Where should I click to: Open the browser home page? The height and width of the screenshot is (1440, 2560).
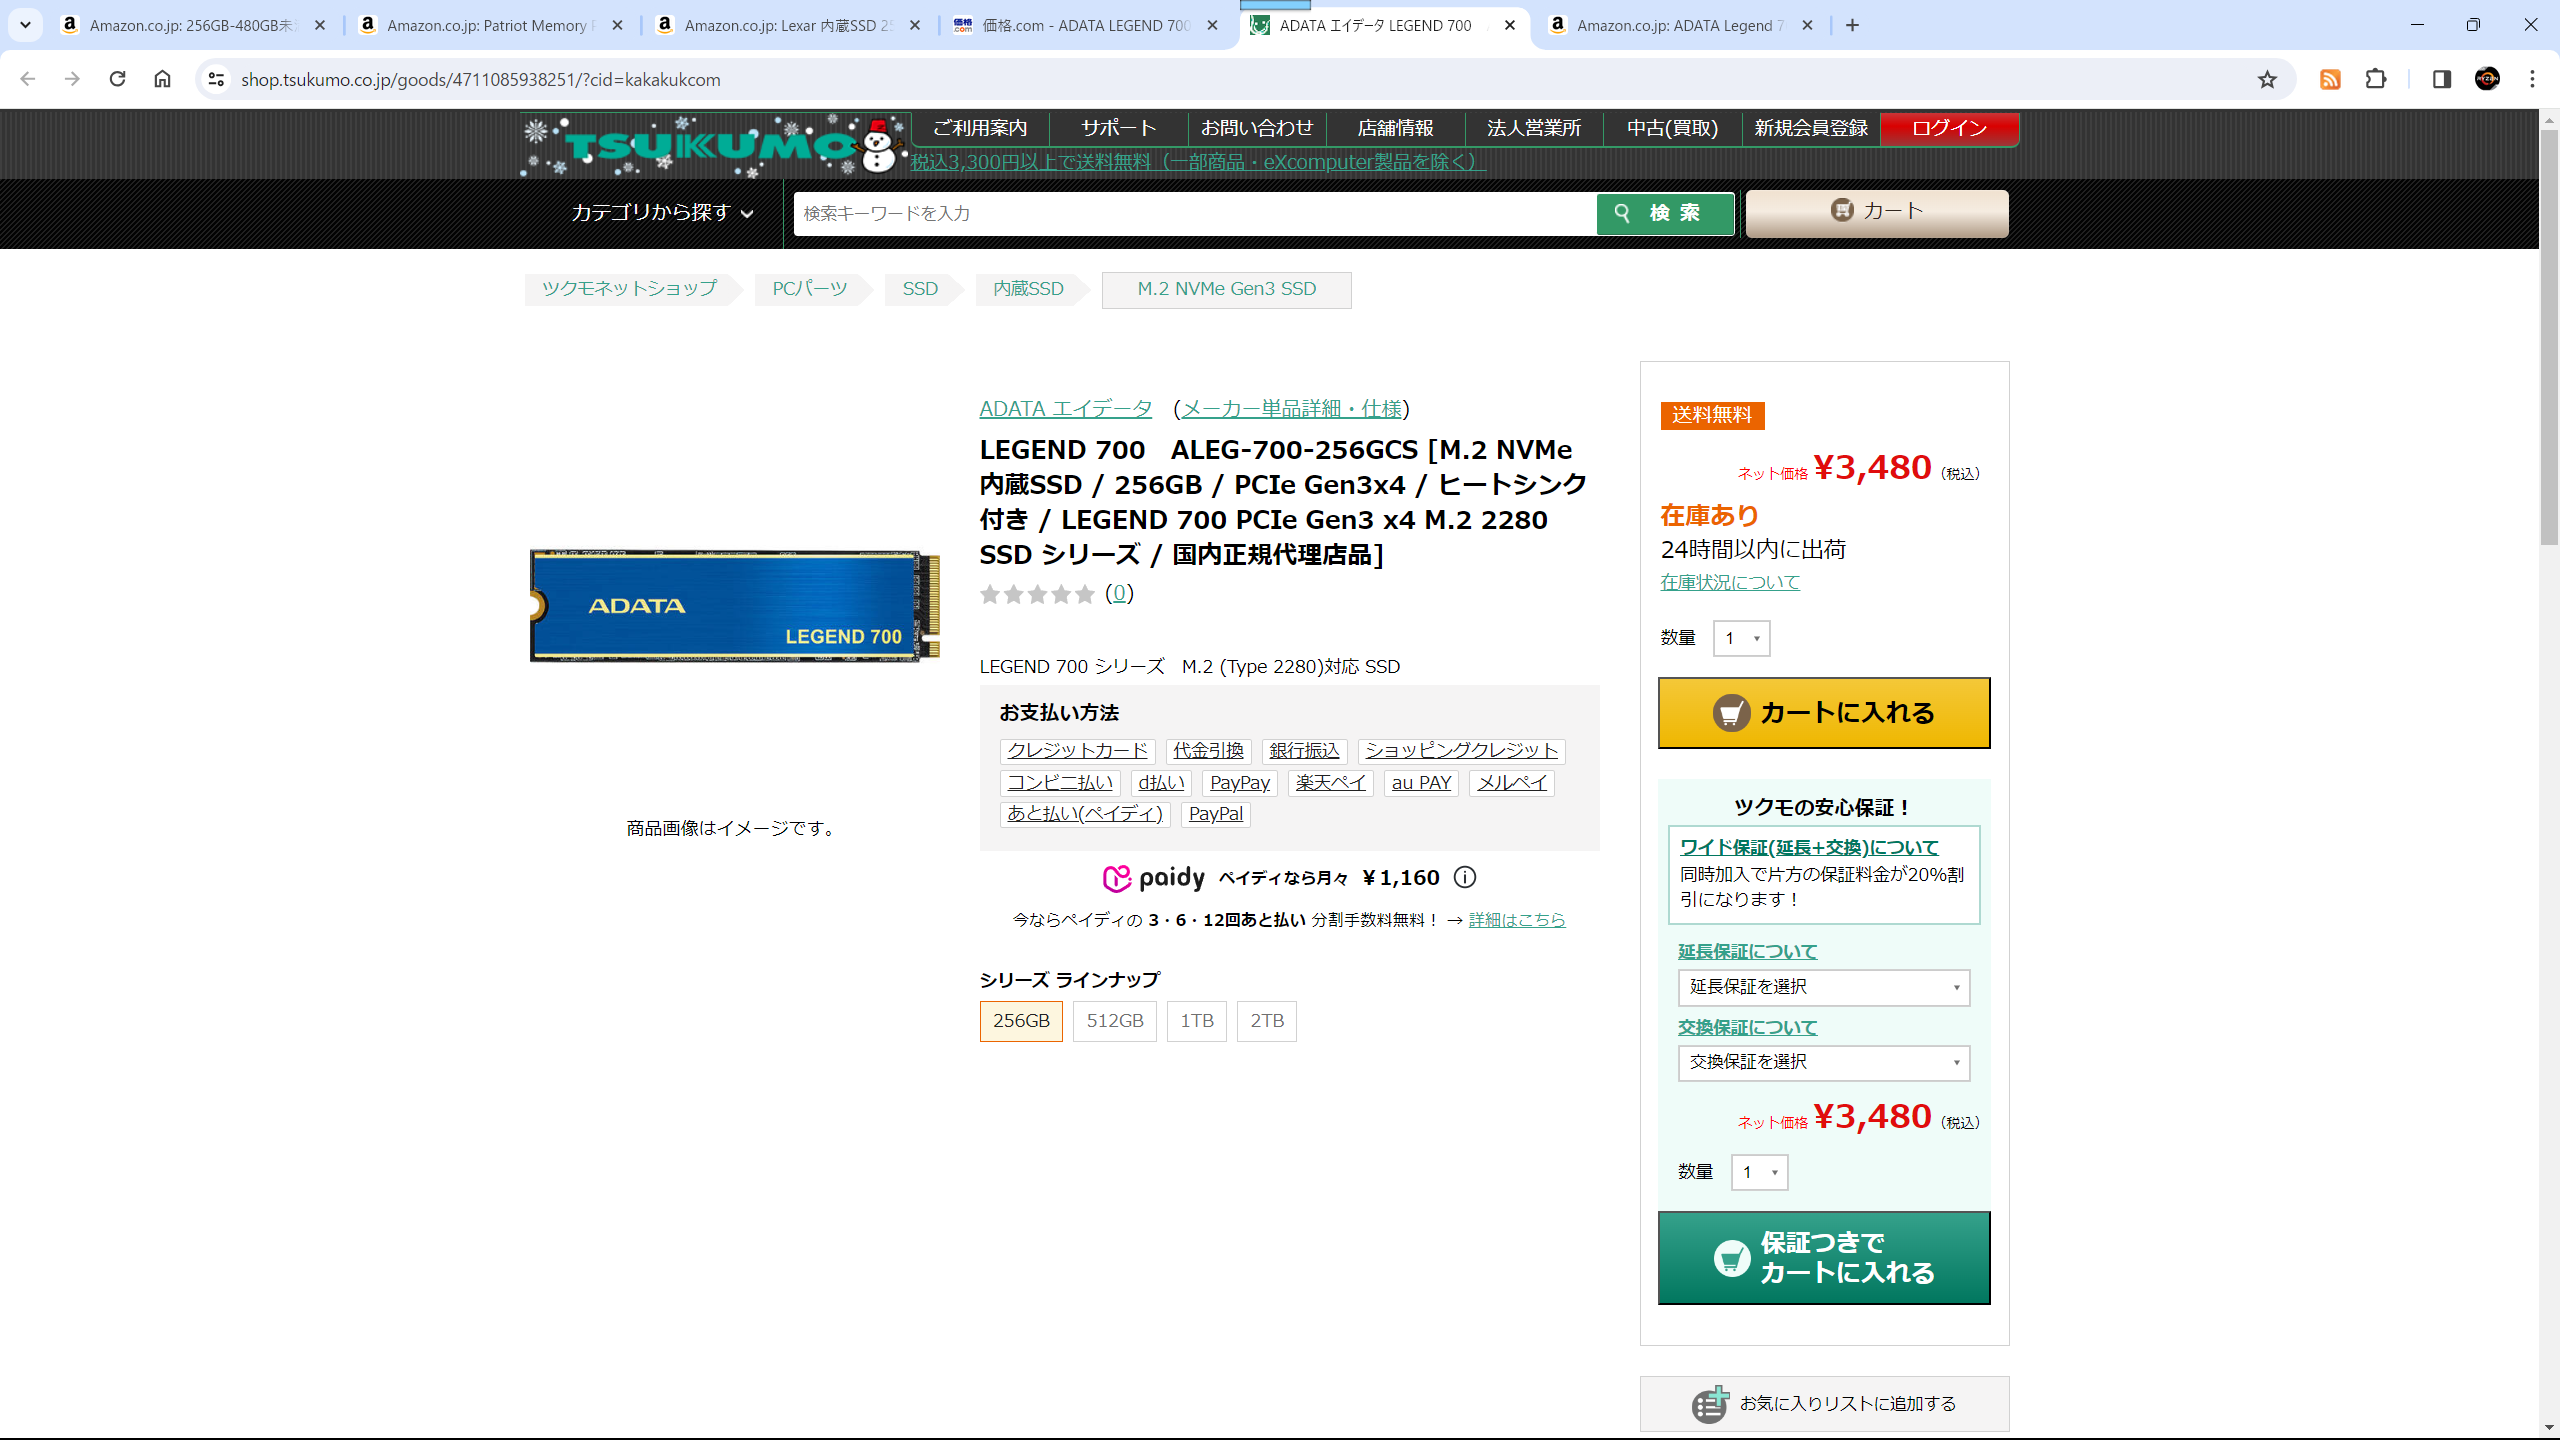(x=162, y=79)
